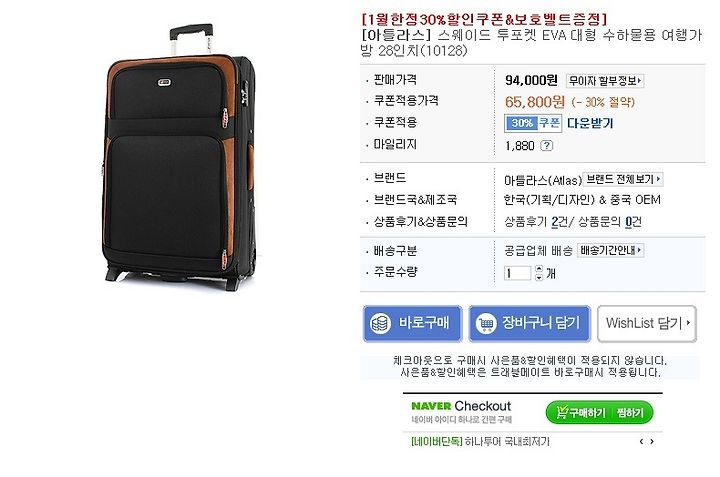
Task: Add item with 장바구니 담기 button
Action: coord(529,324)
